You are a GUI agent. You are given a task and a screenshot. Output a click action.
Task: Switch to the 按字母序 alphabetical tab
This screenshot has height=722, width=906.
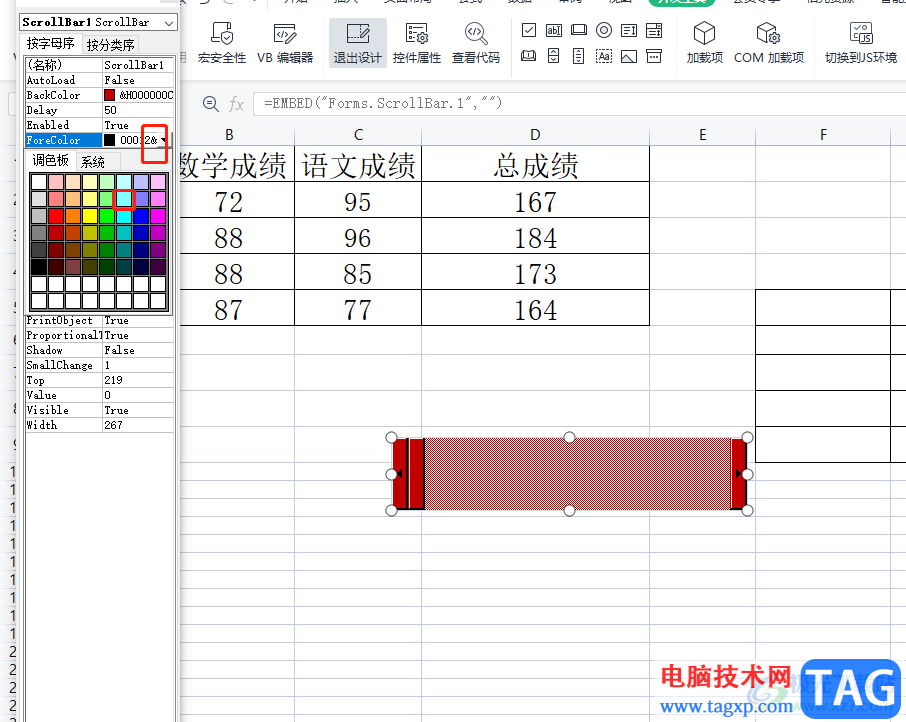(x=51, y=44)
